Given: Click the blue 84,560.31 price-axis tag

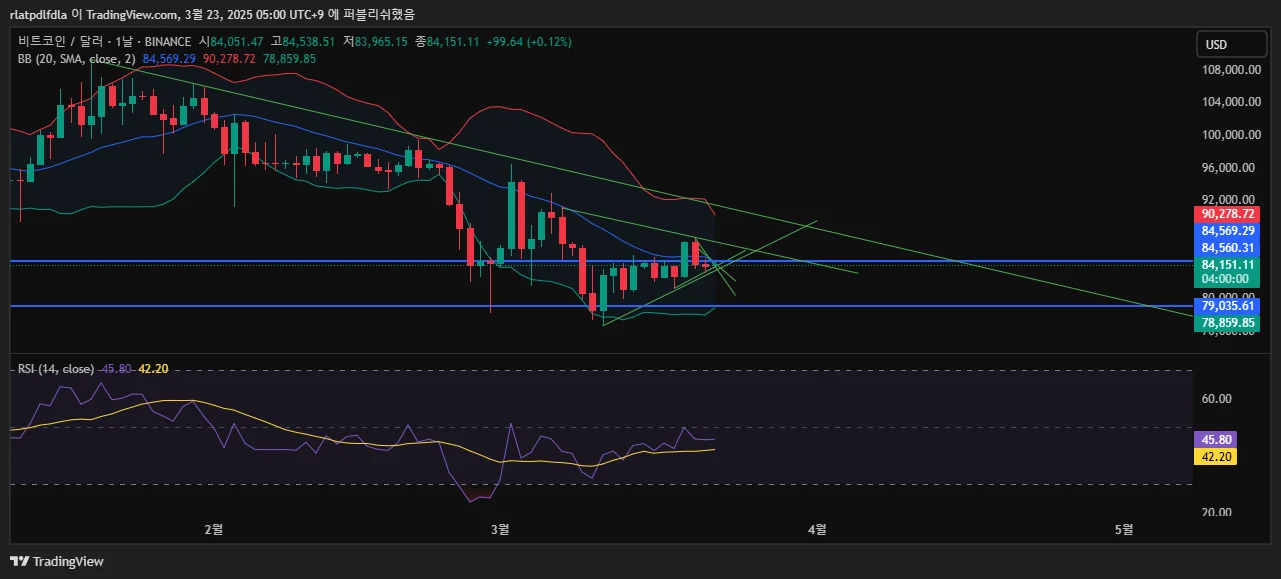Looking at the screenshot, I should coord(1226,248).
